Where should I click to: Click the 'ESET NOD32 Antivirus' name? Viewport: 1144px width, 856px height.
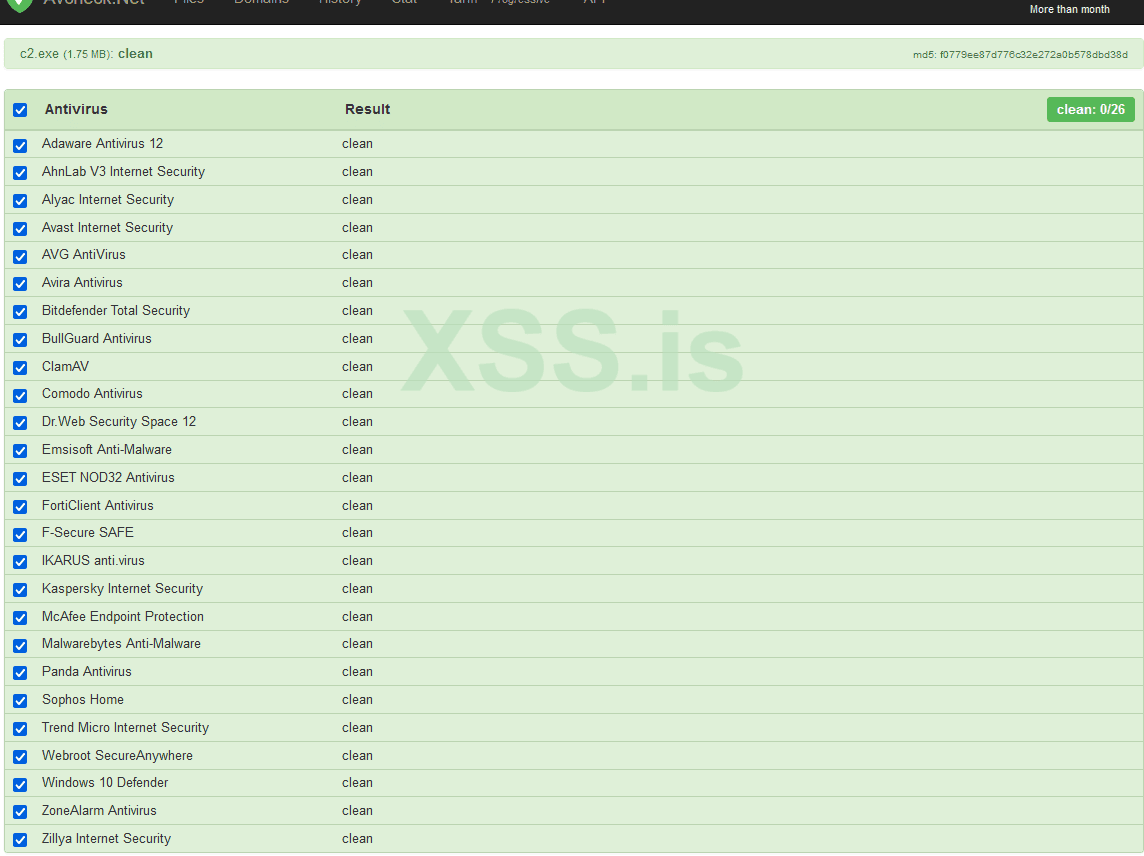(108, 477)
